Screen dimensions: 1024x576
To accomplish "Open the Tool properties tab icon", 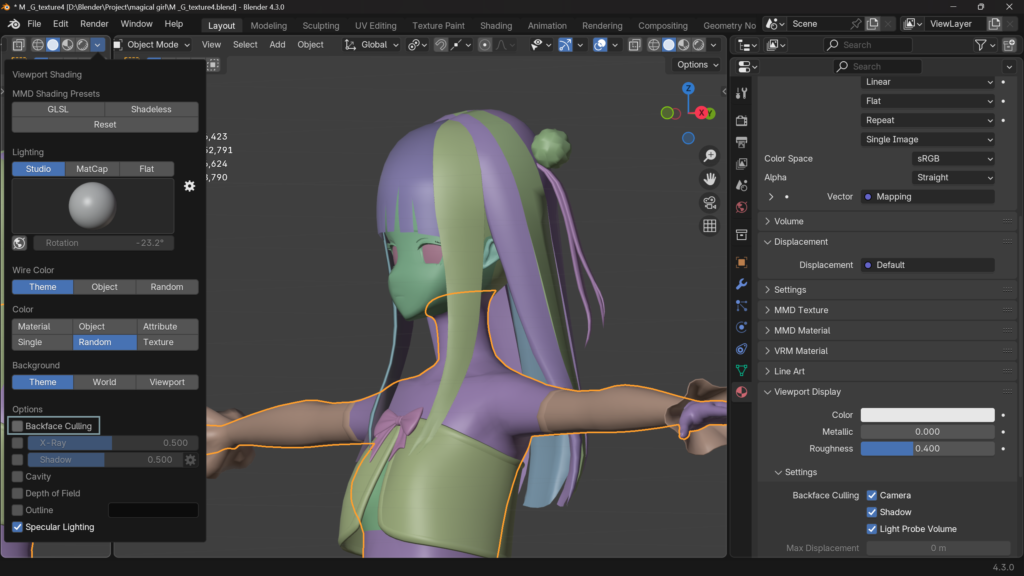I will (x=741, y=93).
